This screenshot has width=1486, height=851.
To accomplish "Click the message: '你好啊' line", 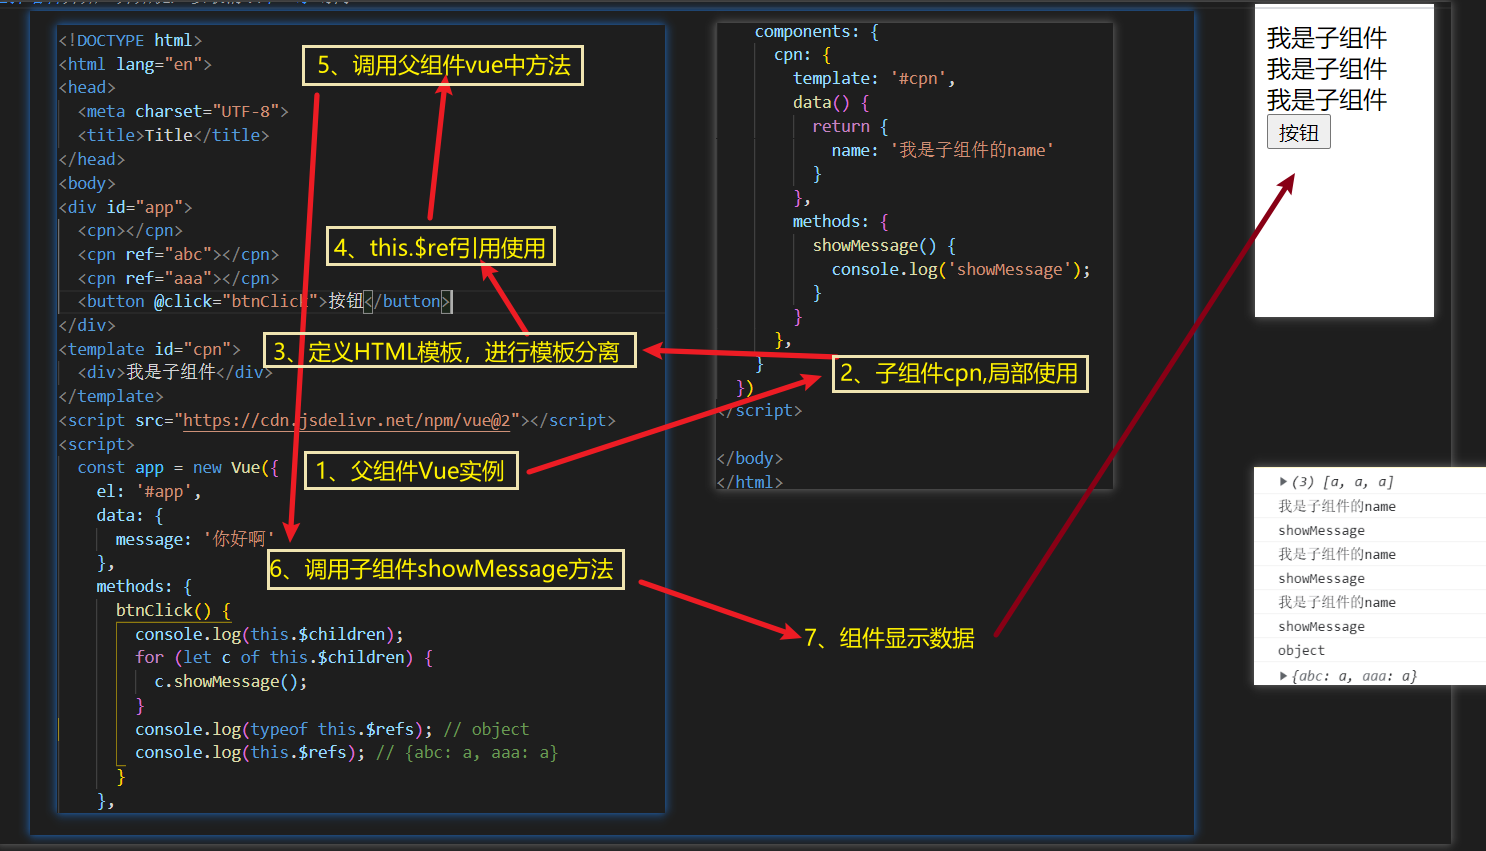I will click(x=195, y=539).
